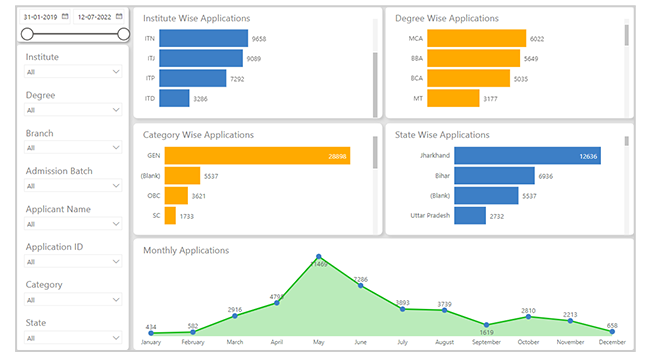Select the ITJ institute bar
This screenshot has height=360, width=650.
click(201, 58)
